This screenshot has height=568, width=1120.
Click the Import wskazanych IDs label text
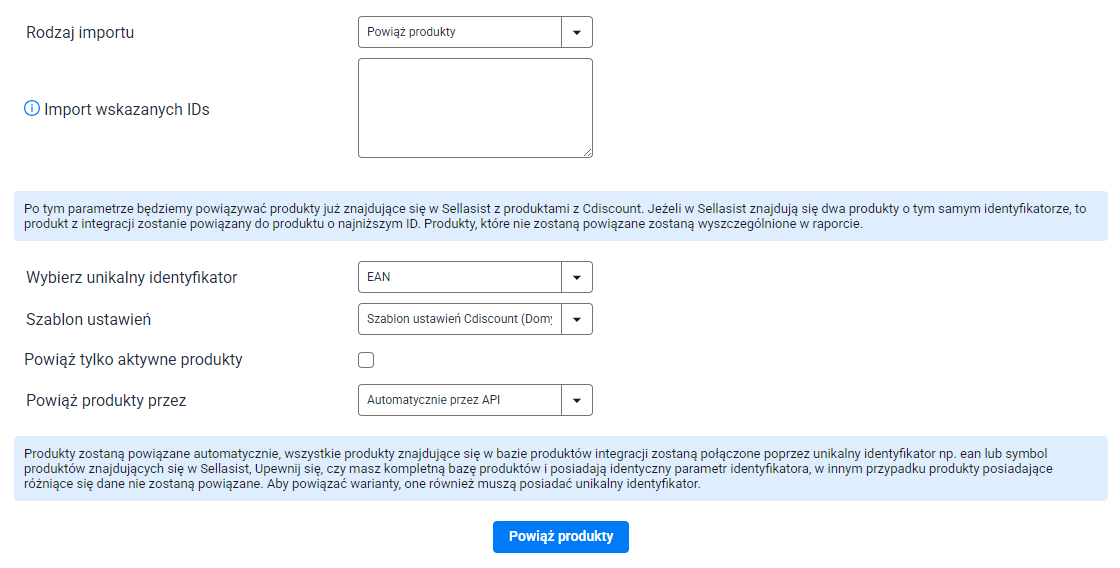126,109
